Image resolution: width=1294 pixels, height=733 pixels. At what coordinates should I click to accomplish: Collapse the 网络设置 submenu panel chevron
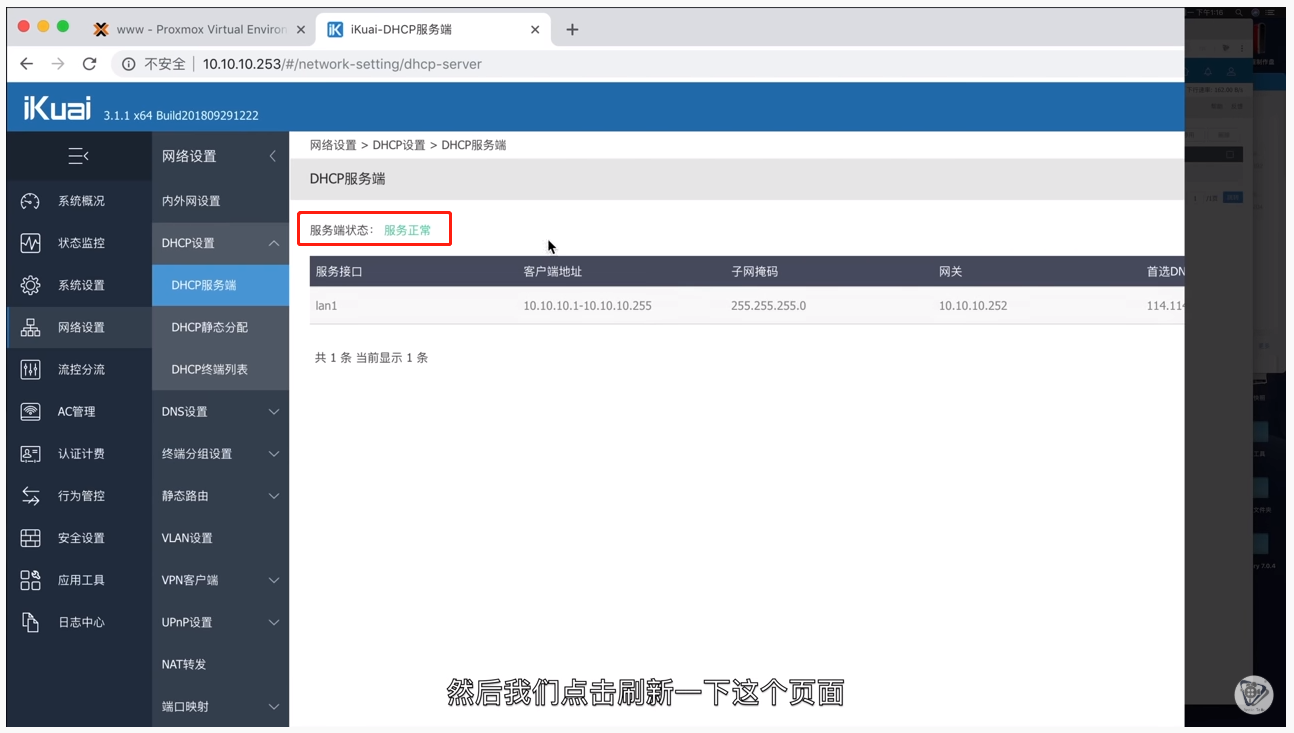pyautogui.click(x=273, y=156)
